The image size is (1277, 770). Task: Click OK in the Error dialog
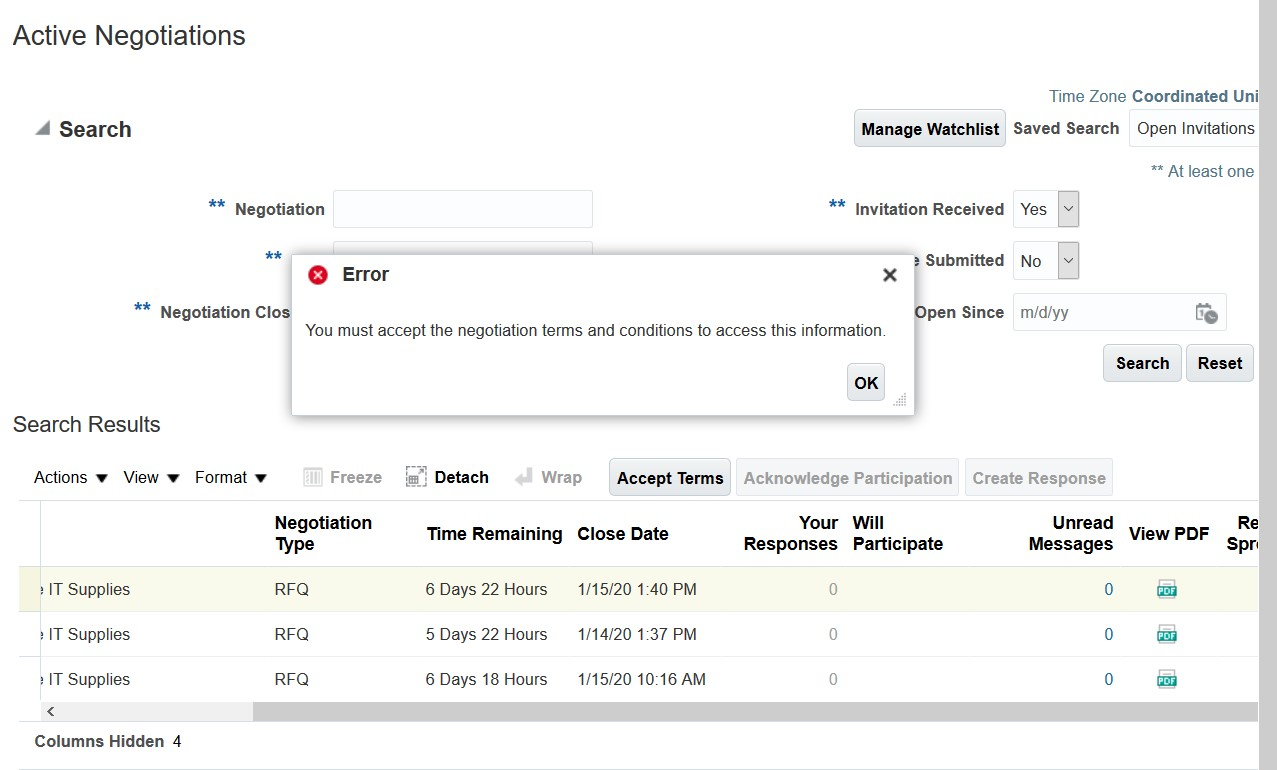point(866,383)
